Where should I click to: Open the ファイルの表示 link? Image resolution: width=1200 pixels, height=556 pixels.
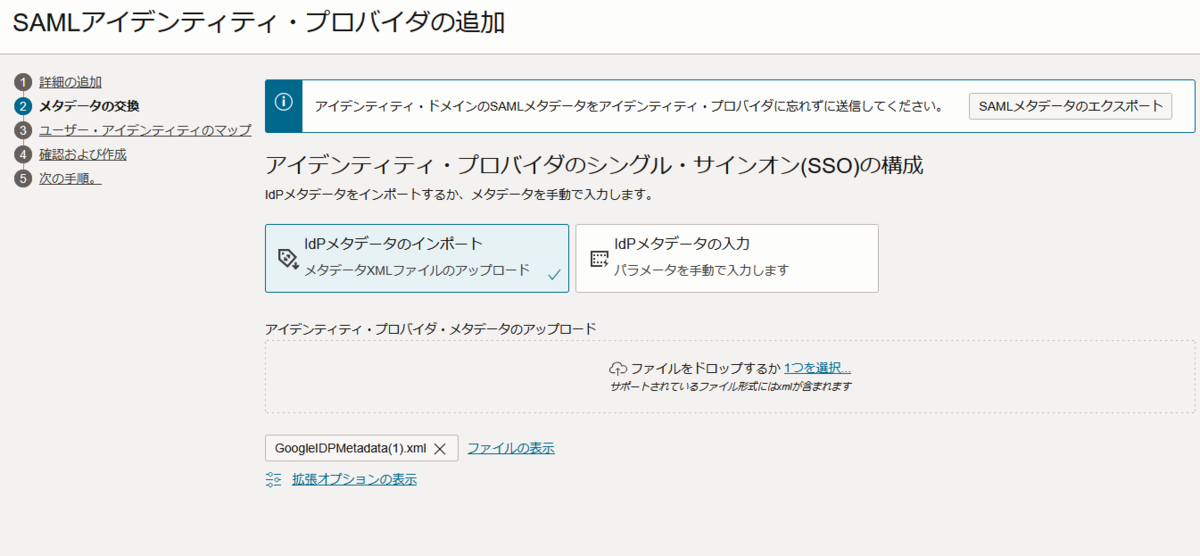[x=511, y=448]
